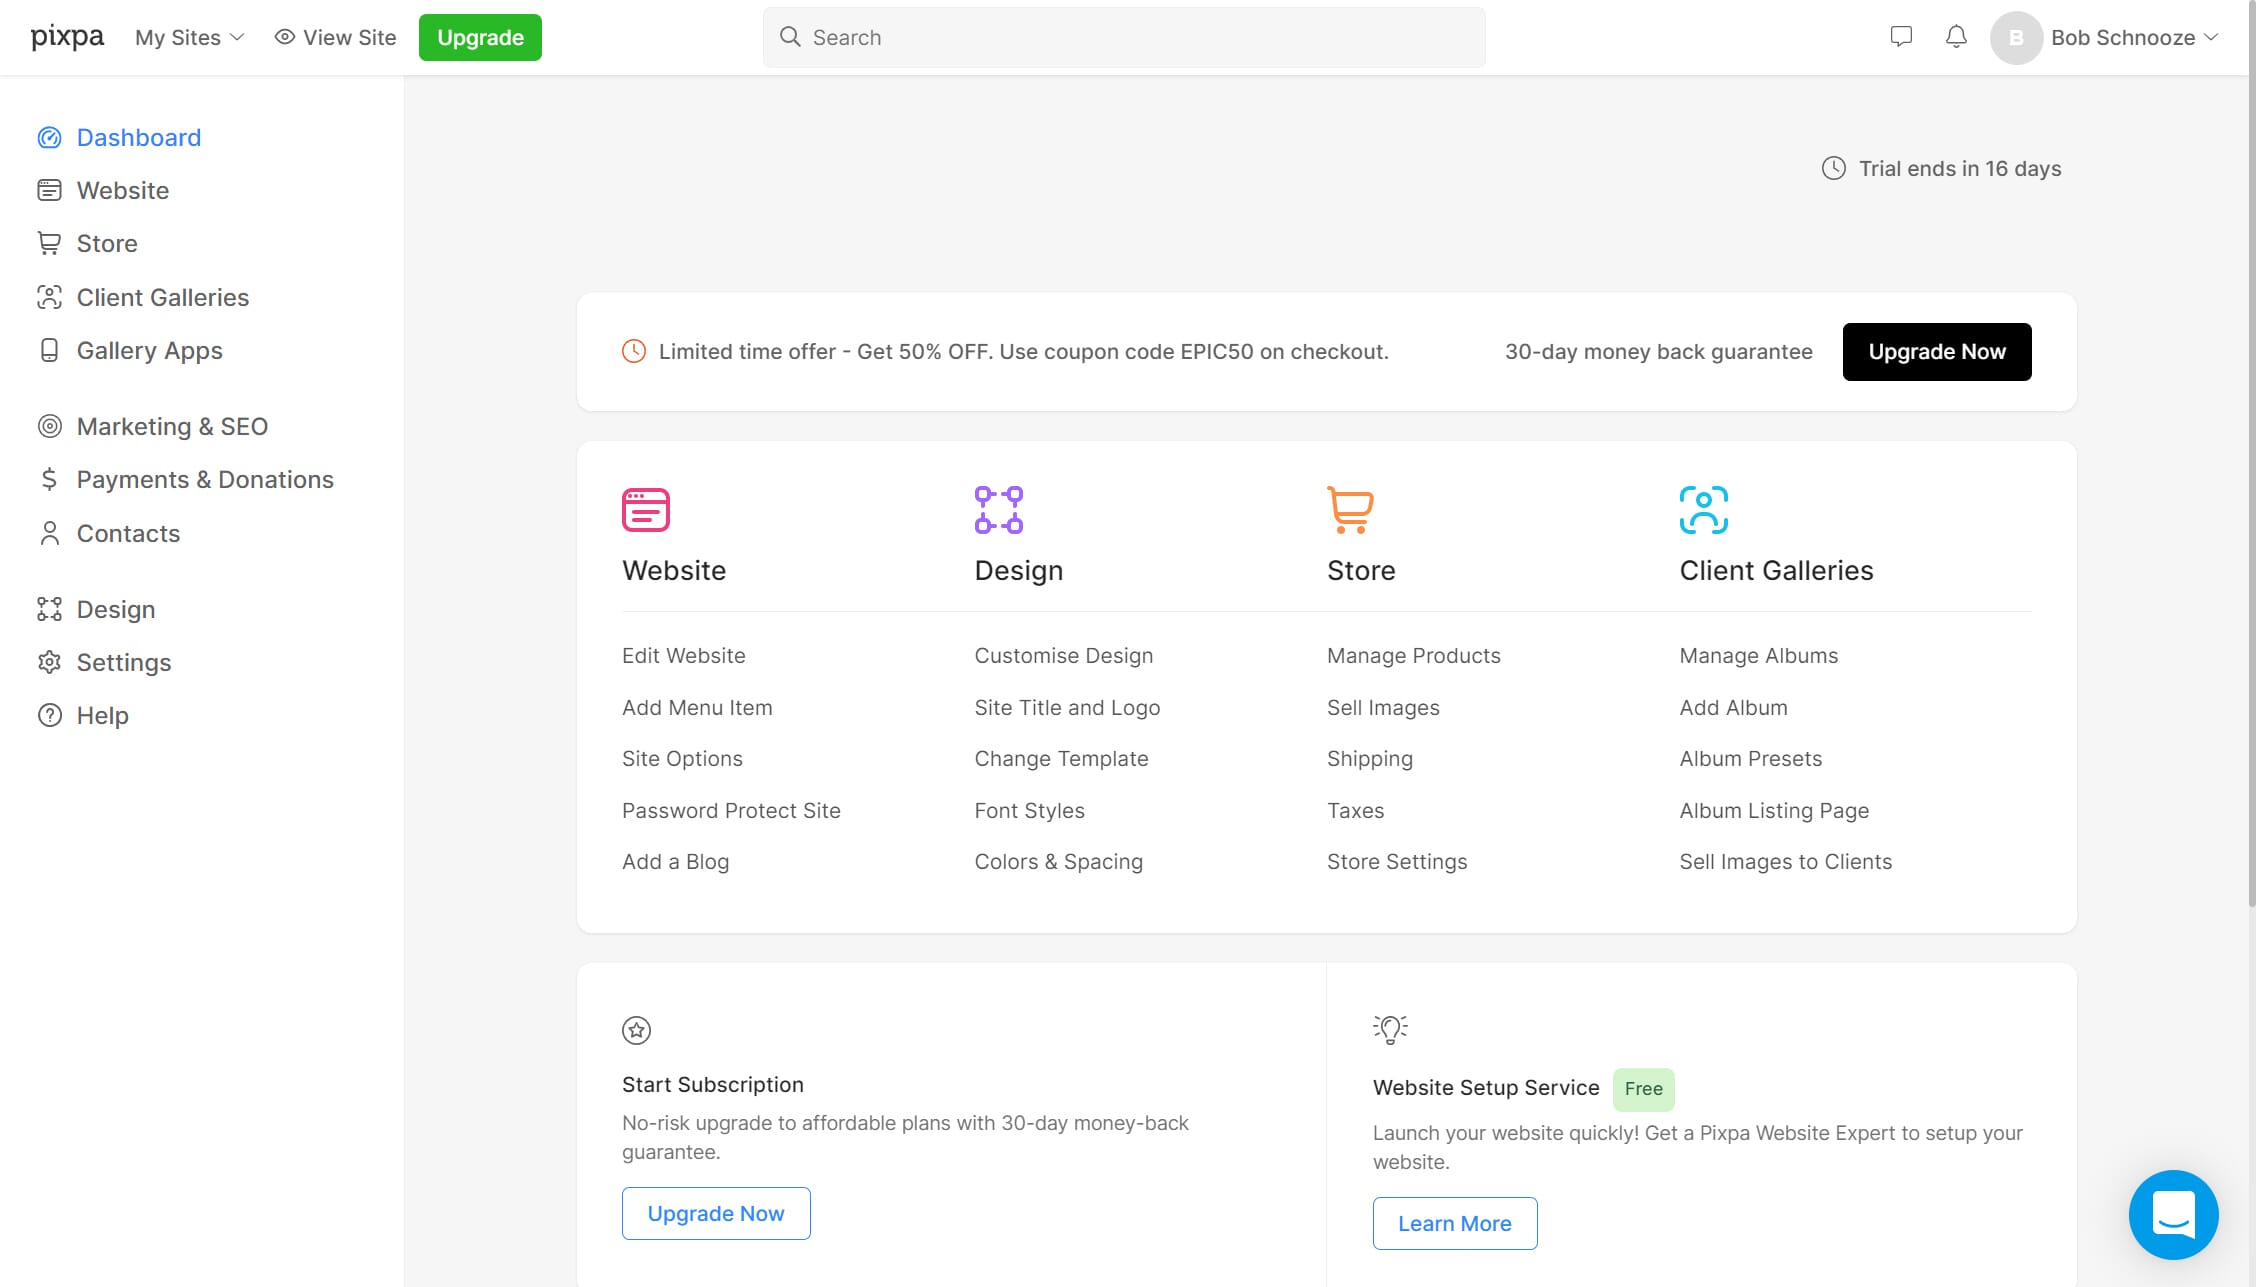Open Store in the sidebar
Image resolution: width=2256 pixels, height=1287 pixels.
tap(107, 243)
